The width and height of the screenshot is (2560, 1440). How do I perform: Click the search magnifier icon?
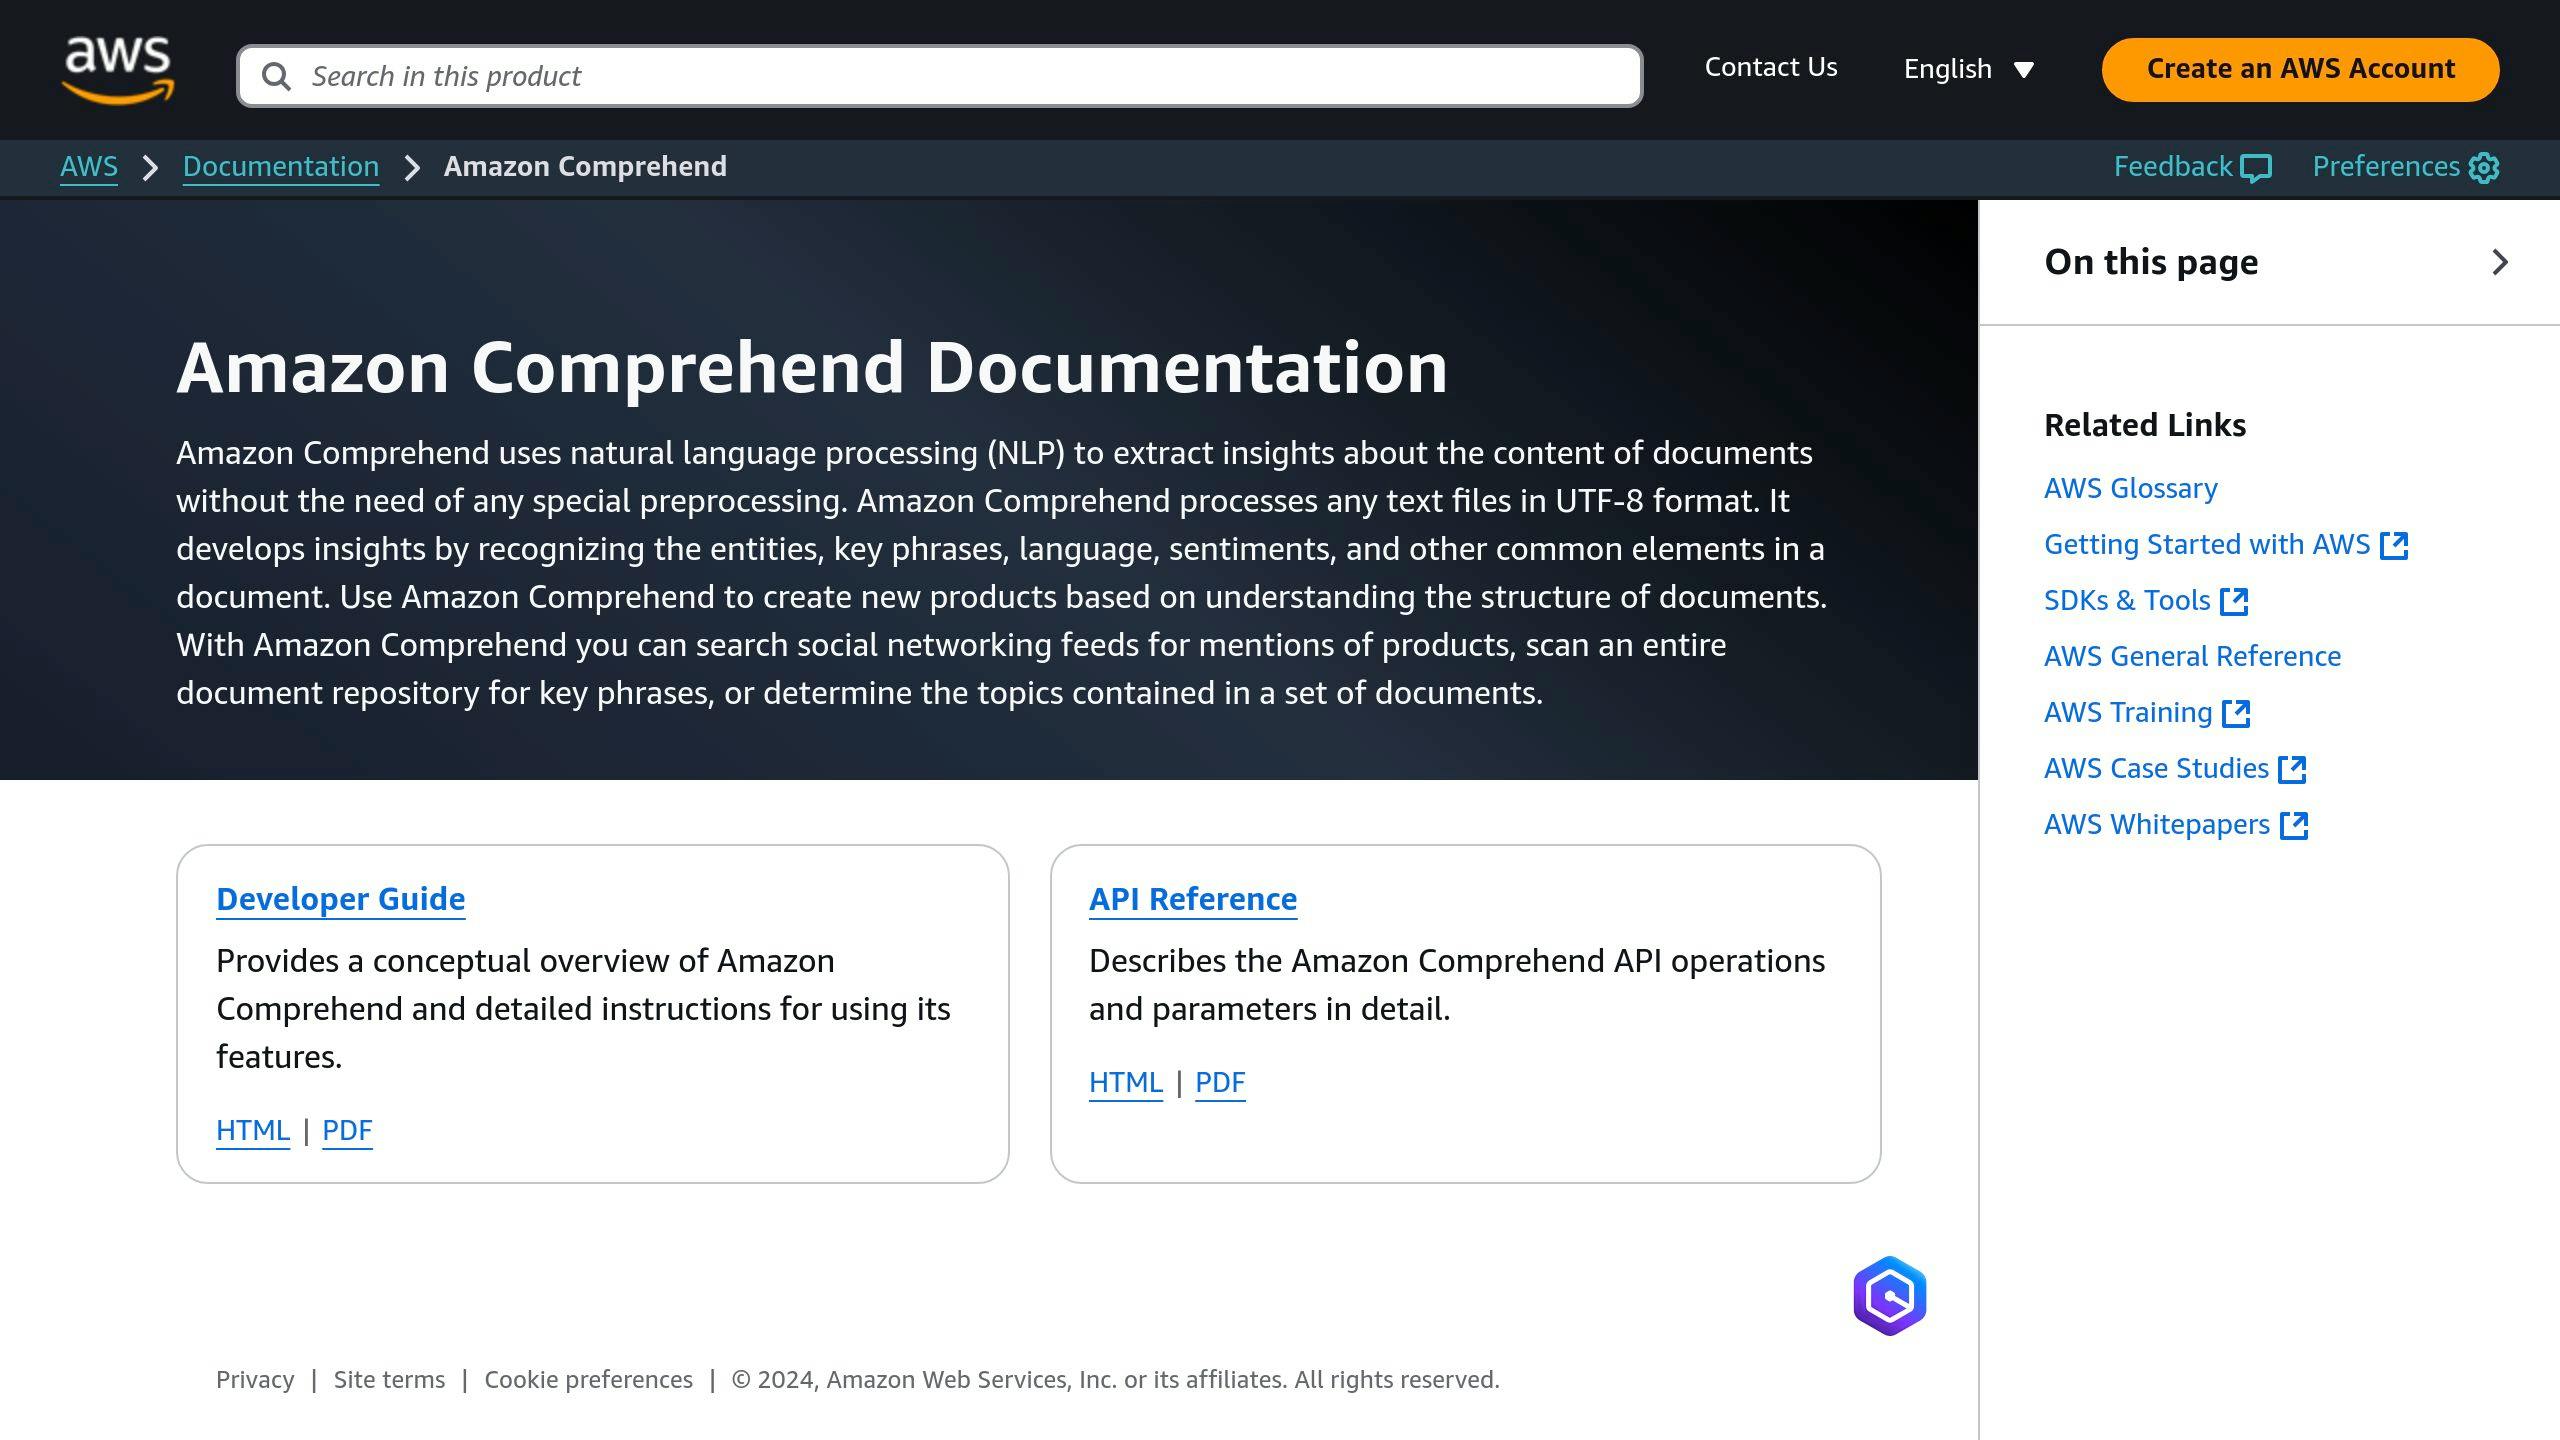click(276, 76)
